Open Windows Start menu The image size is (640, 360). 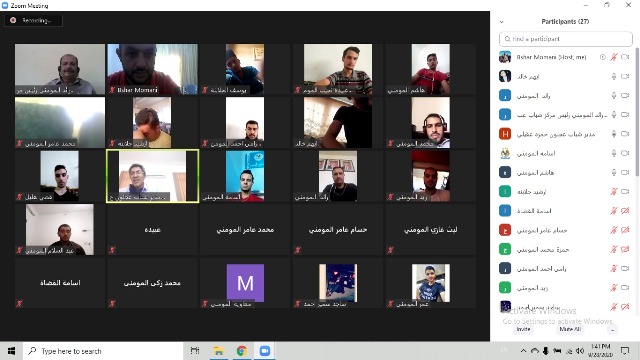coord(11,351)
